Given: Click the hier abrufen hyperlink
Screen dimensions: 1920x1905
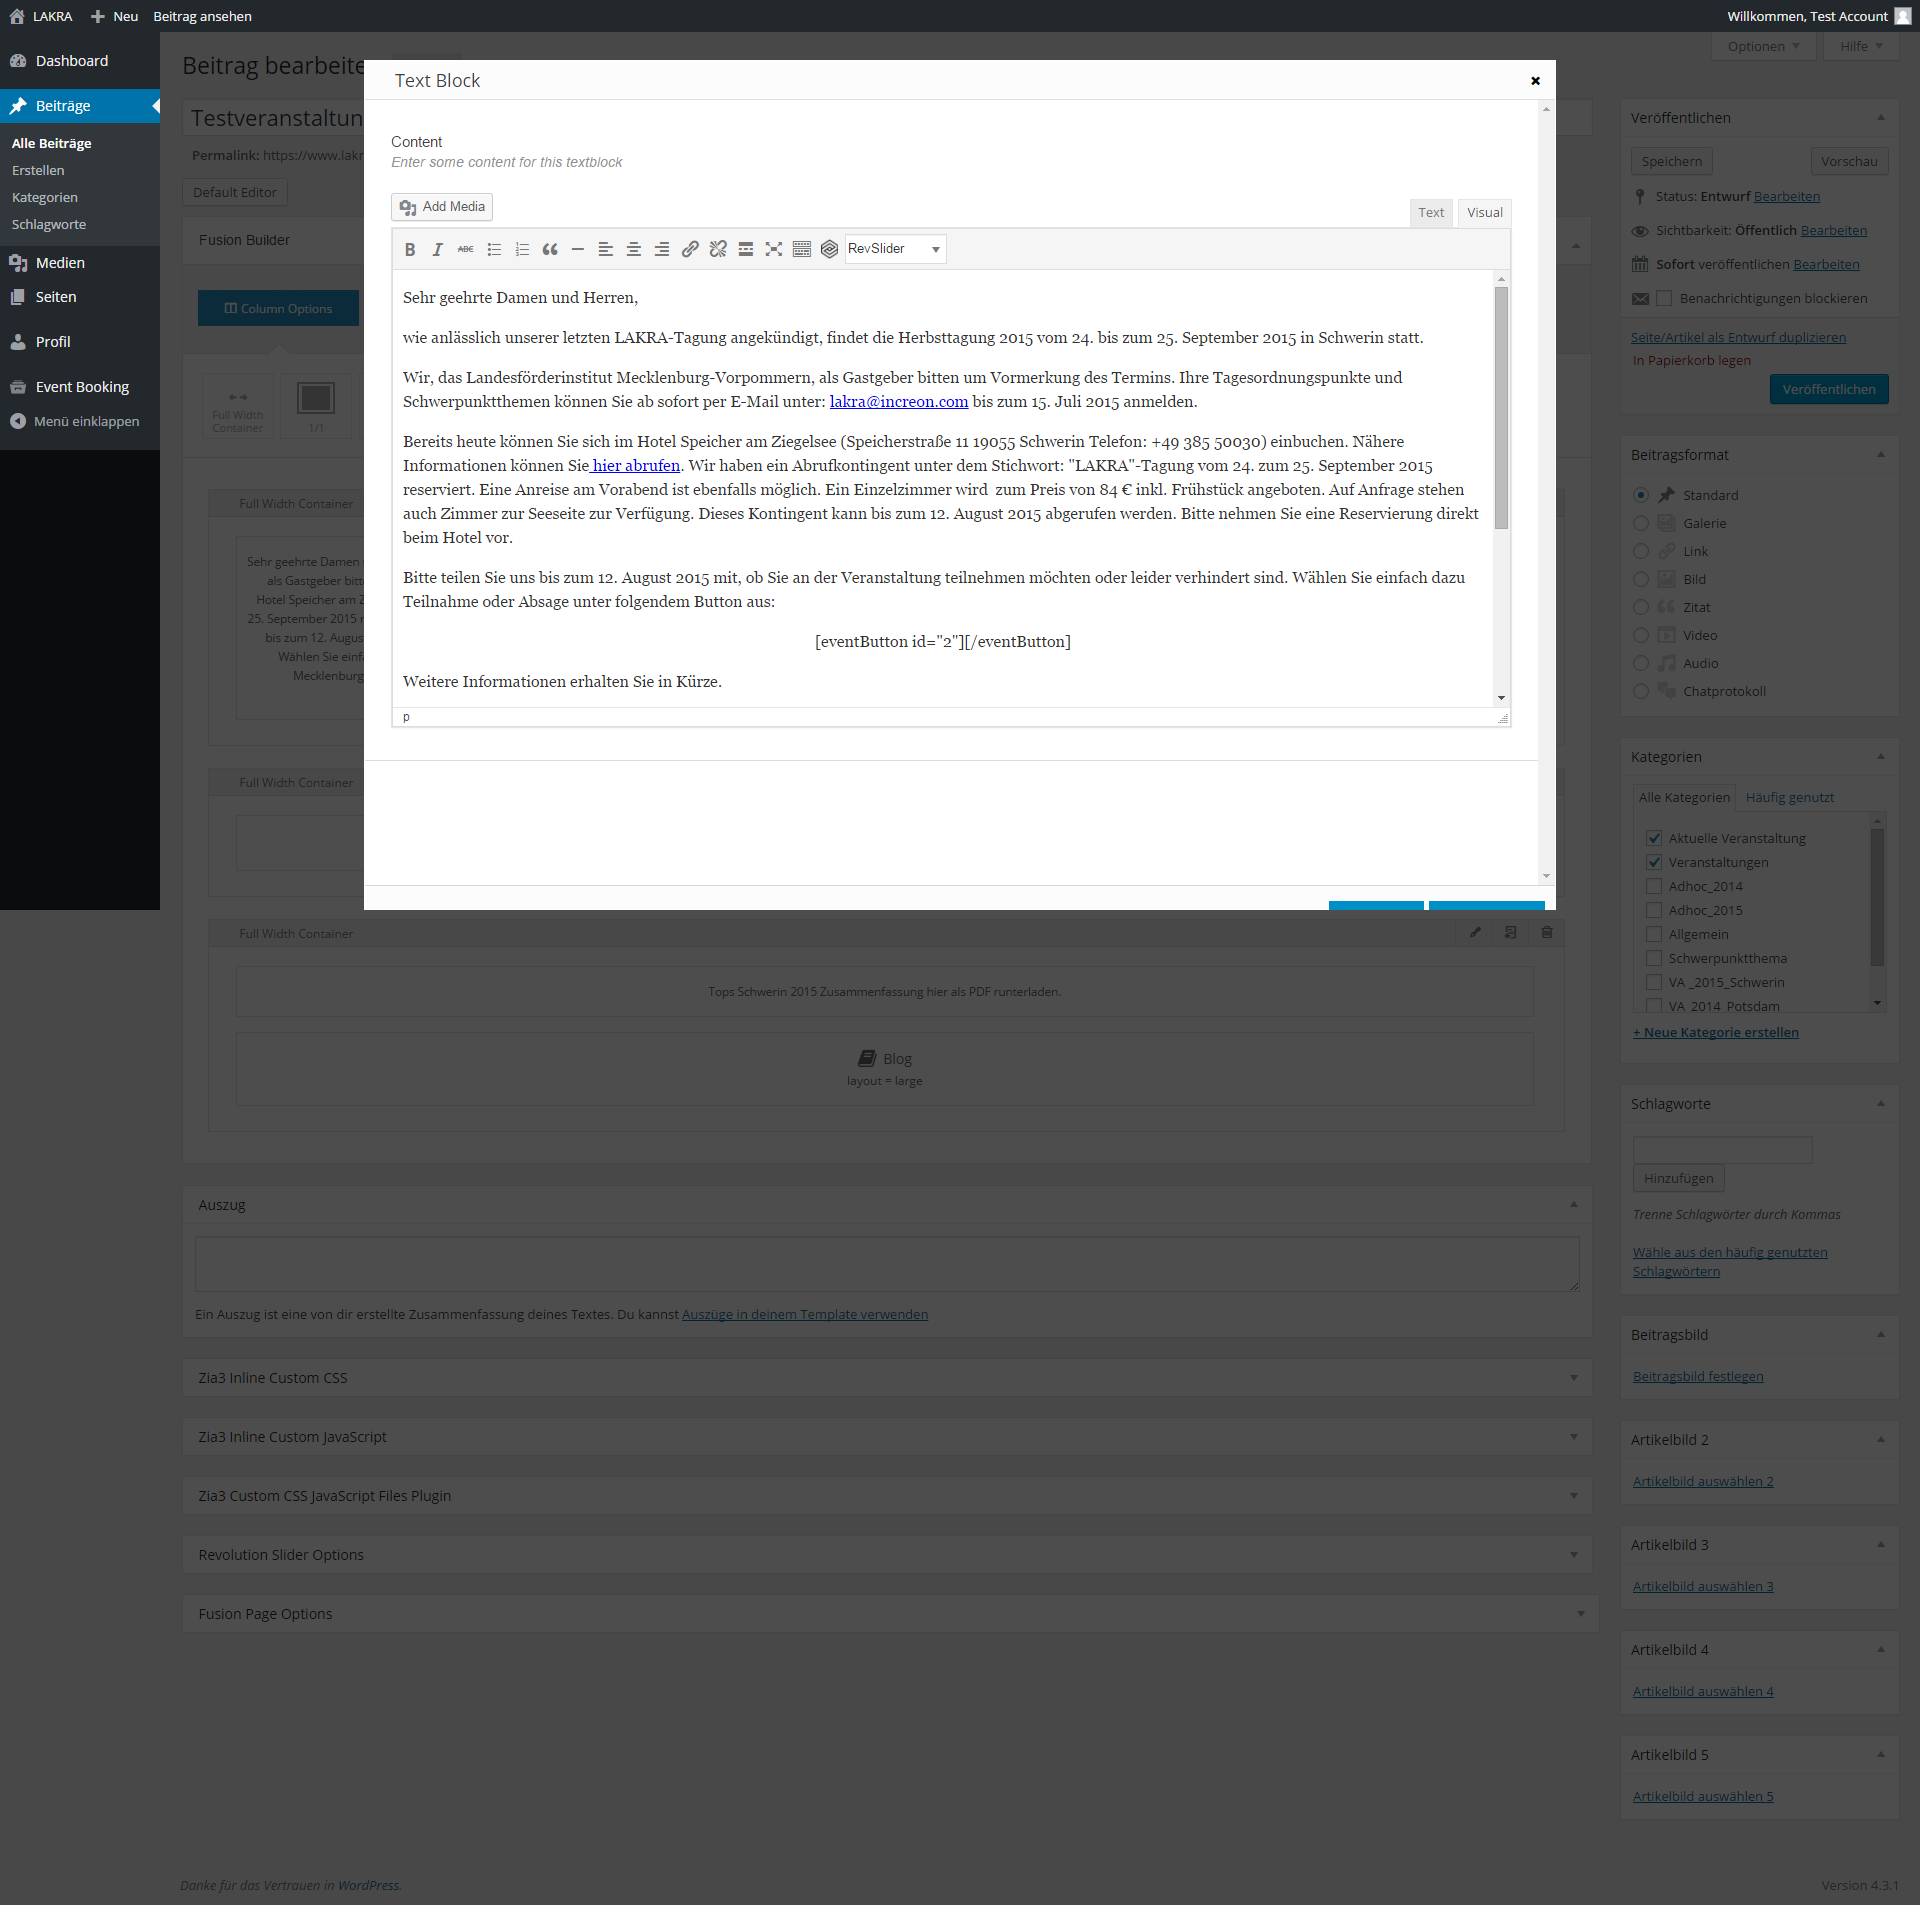Looking at the screenshot, I should pos(631,466).
